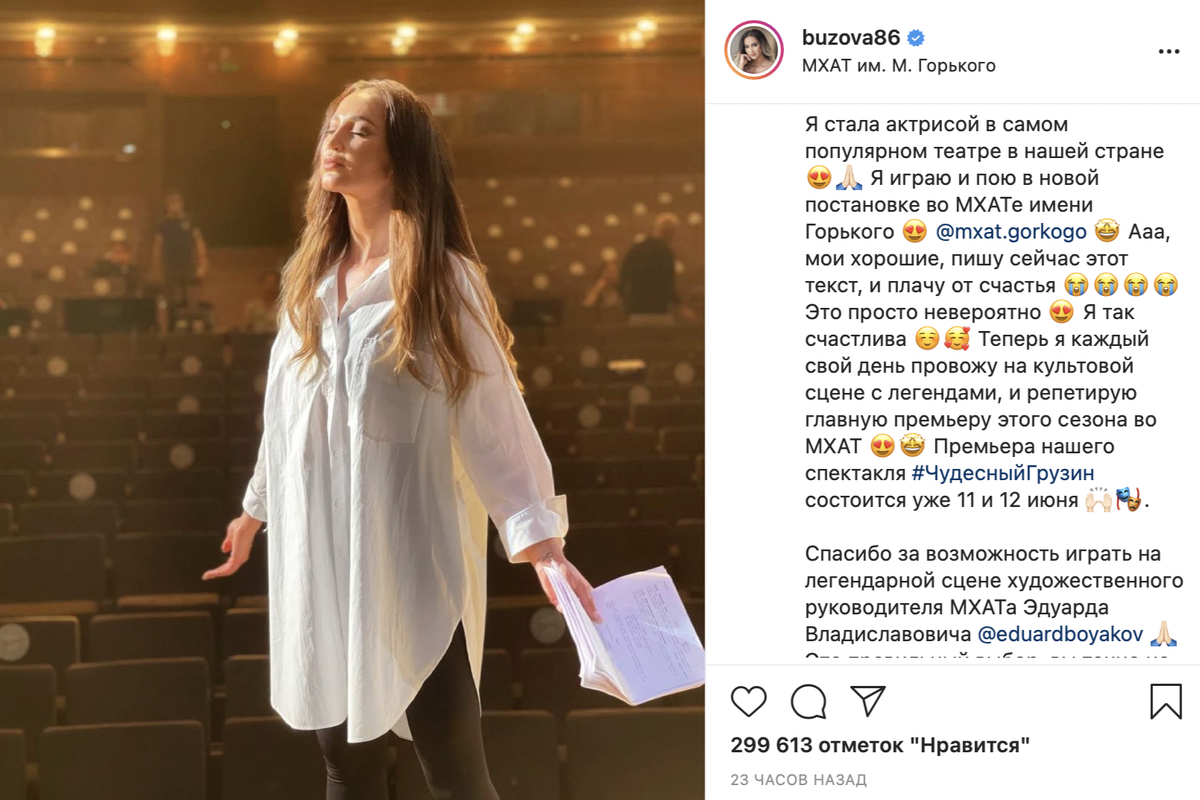Open the buzova86 profile avatar
The image size is (1200, 800).
tap(754, 50)
